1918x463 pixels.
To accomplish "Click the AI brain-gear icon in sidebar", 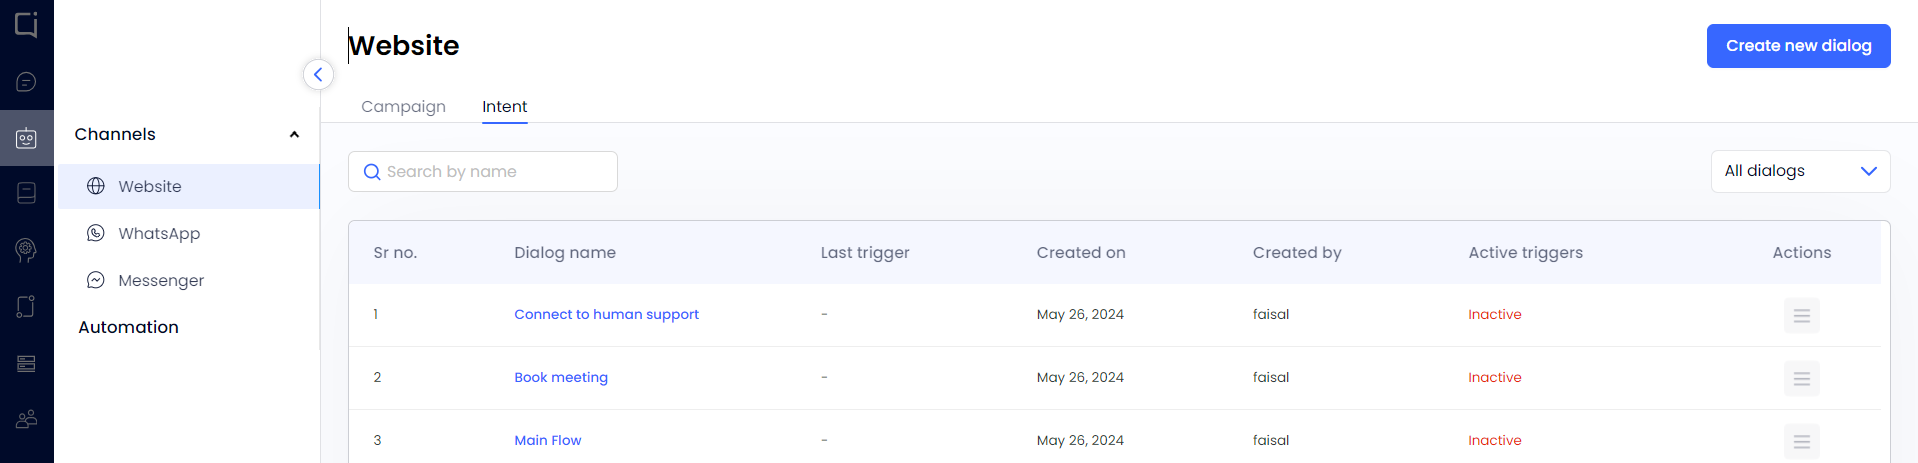I will coord(27,249).
